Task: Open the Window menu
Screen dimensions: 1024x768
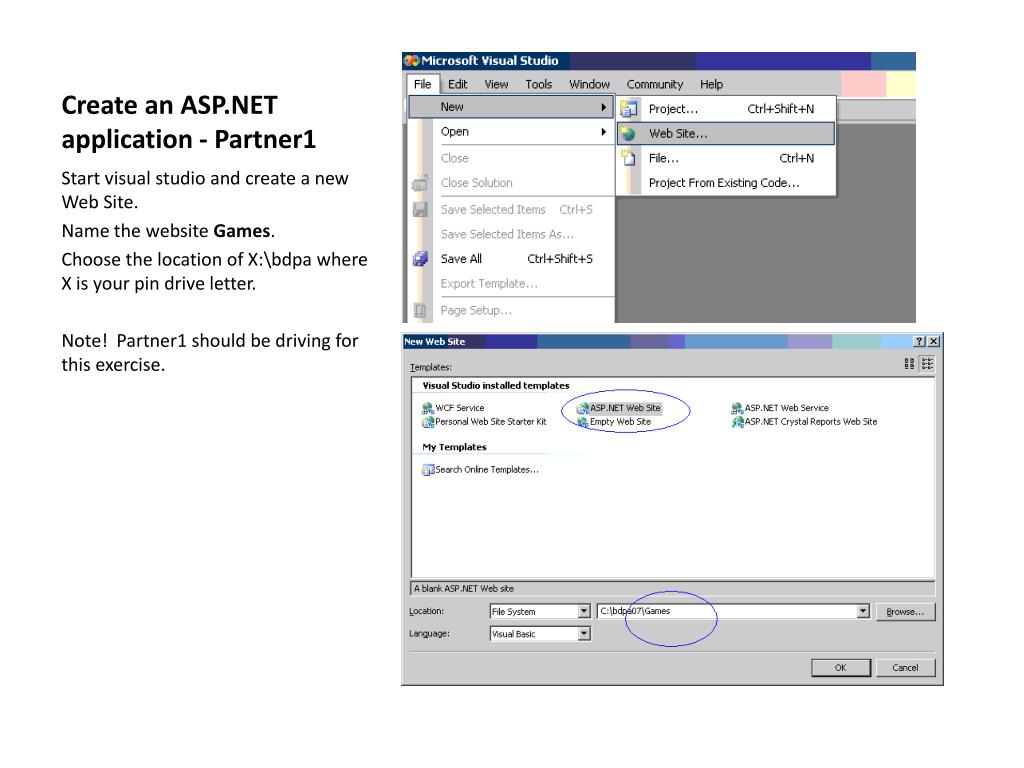Action: pos(589,84)
